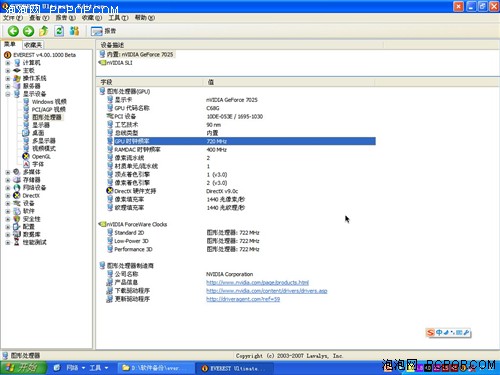This screenshot has height=375, width=500.
Task: Select 显示器 tree item
Action: (x=41, y=125)
